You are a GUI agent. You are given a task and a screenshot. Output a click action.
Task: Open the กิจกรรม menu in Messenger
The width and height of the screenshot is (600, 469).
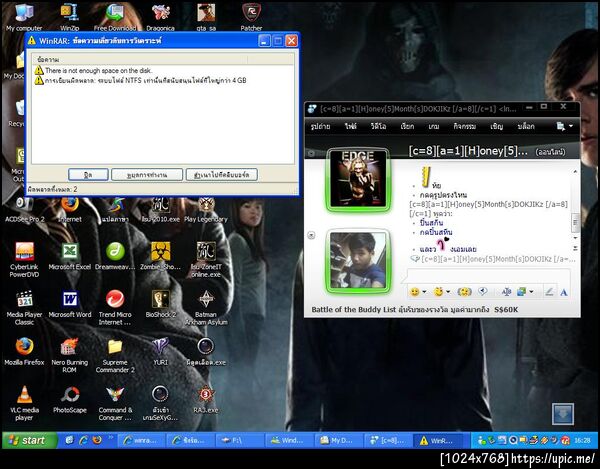click(x=465, y=126)
